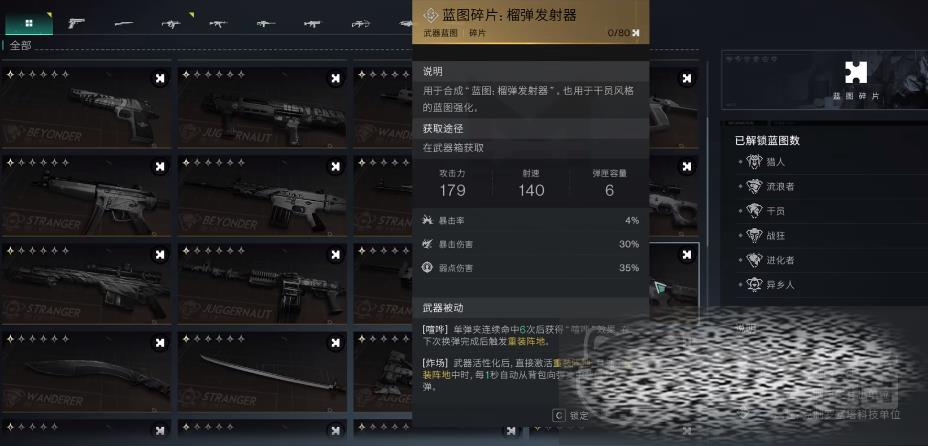
Task: Click the 锁定 lock key prompt
Action: [571, 415]
